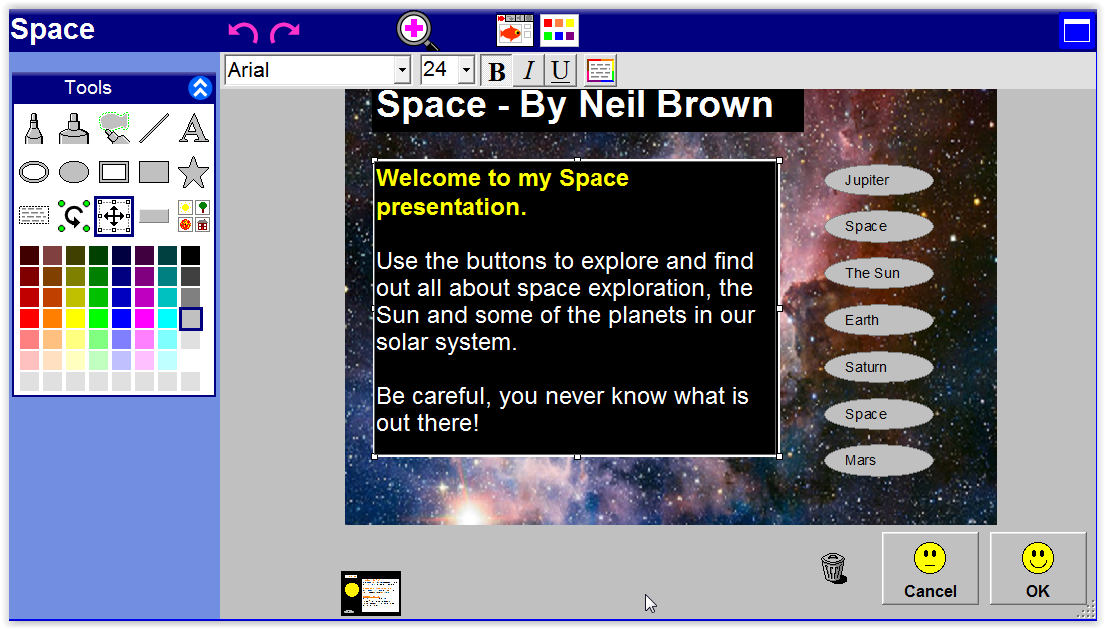This screenshot has width=1105, height=629.
Task: Click the Space - By Neil Brown title
Action: pos(574,106)
